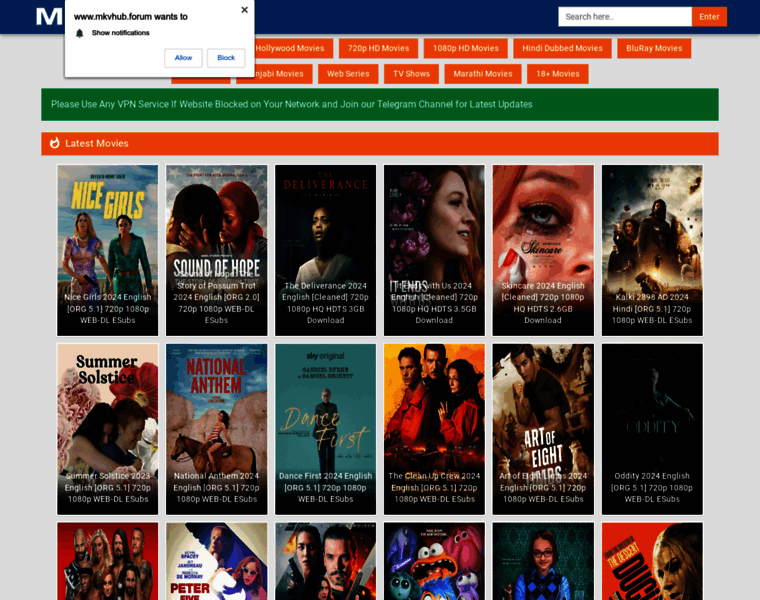The image size is (760, 600).
Task: Open the Nice Girls 2024 movie poster
Action: 108,250
